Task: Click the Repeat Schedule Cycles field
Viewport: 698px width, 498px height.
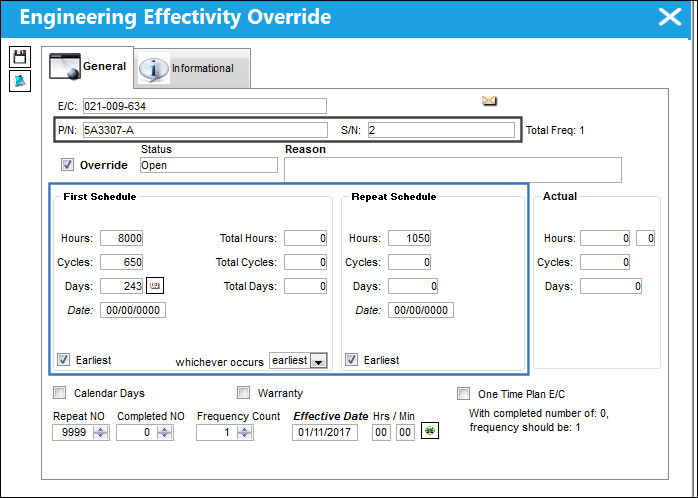Action: (x=410, y=262)
